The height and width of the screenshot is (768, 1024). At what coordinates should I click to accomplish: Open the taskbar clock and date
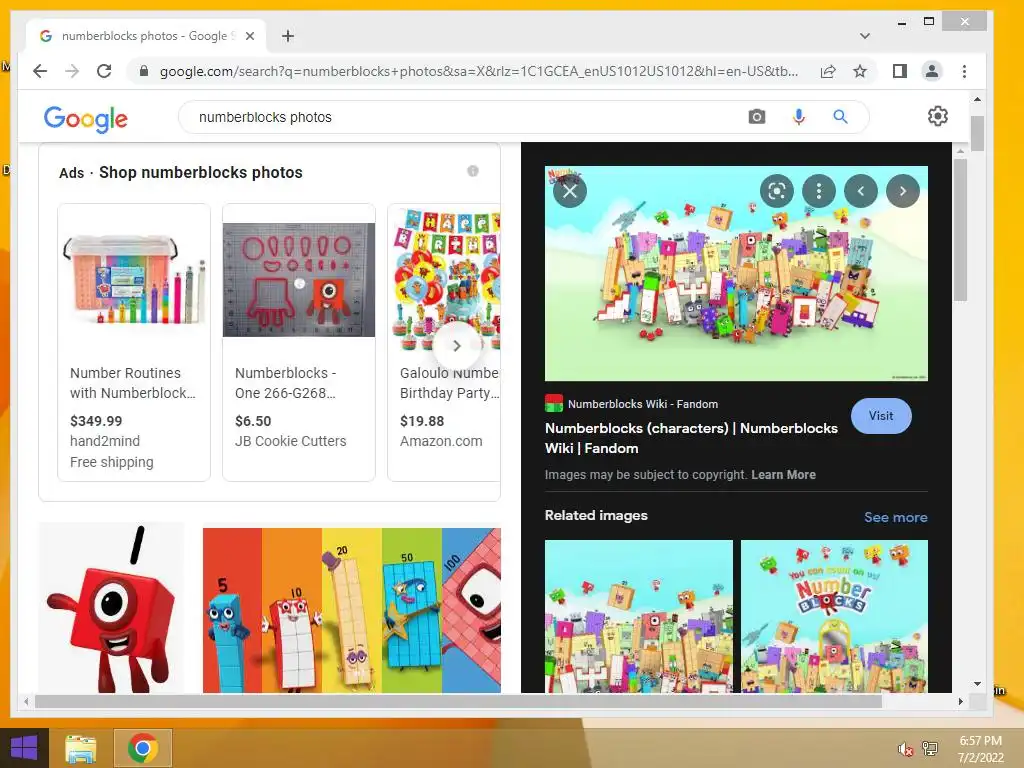pyautogui.click(x=980, y=749)
